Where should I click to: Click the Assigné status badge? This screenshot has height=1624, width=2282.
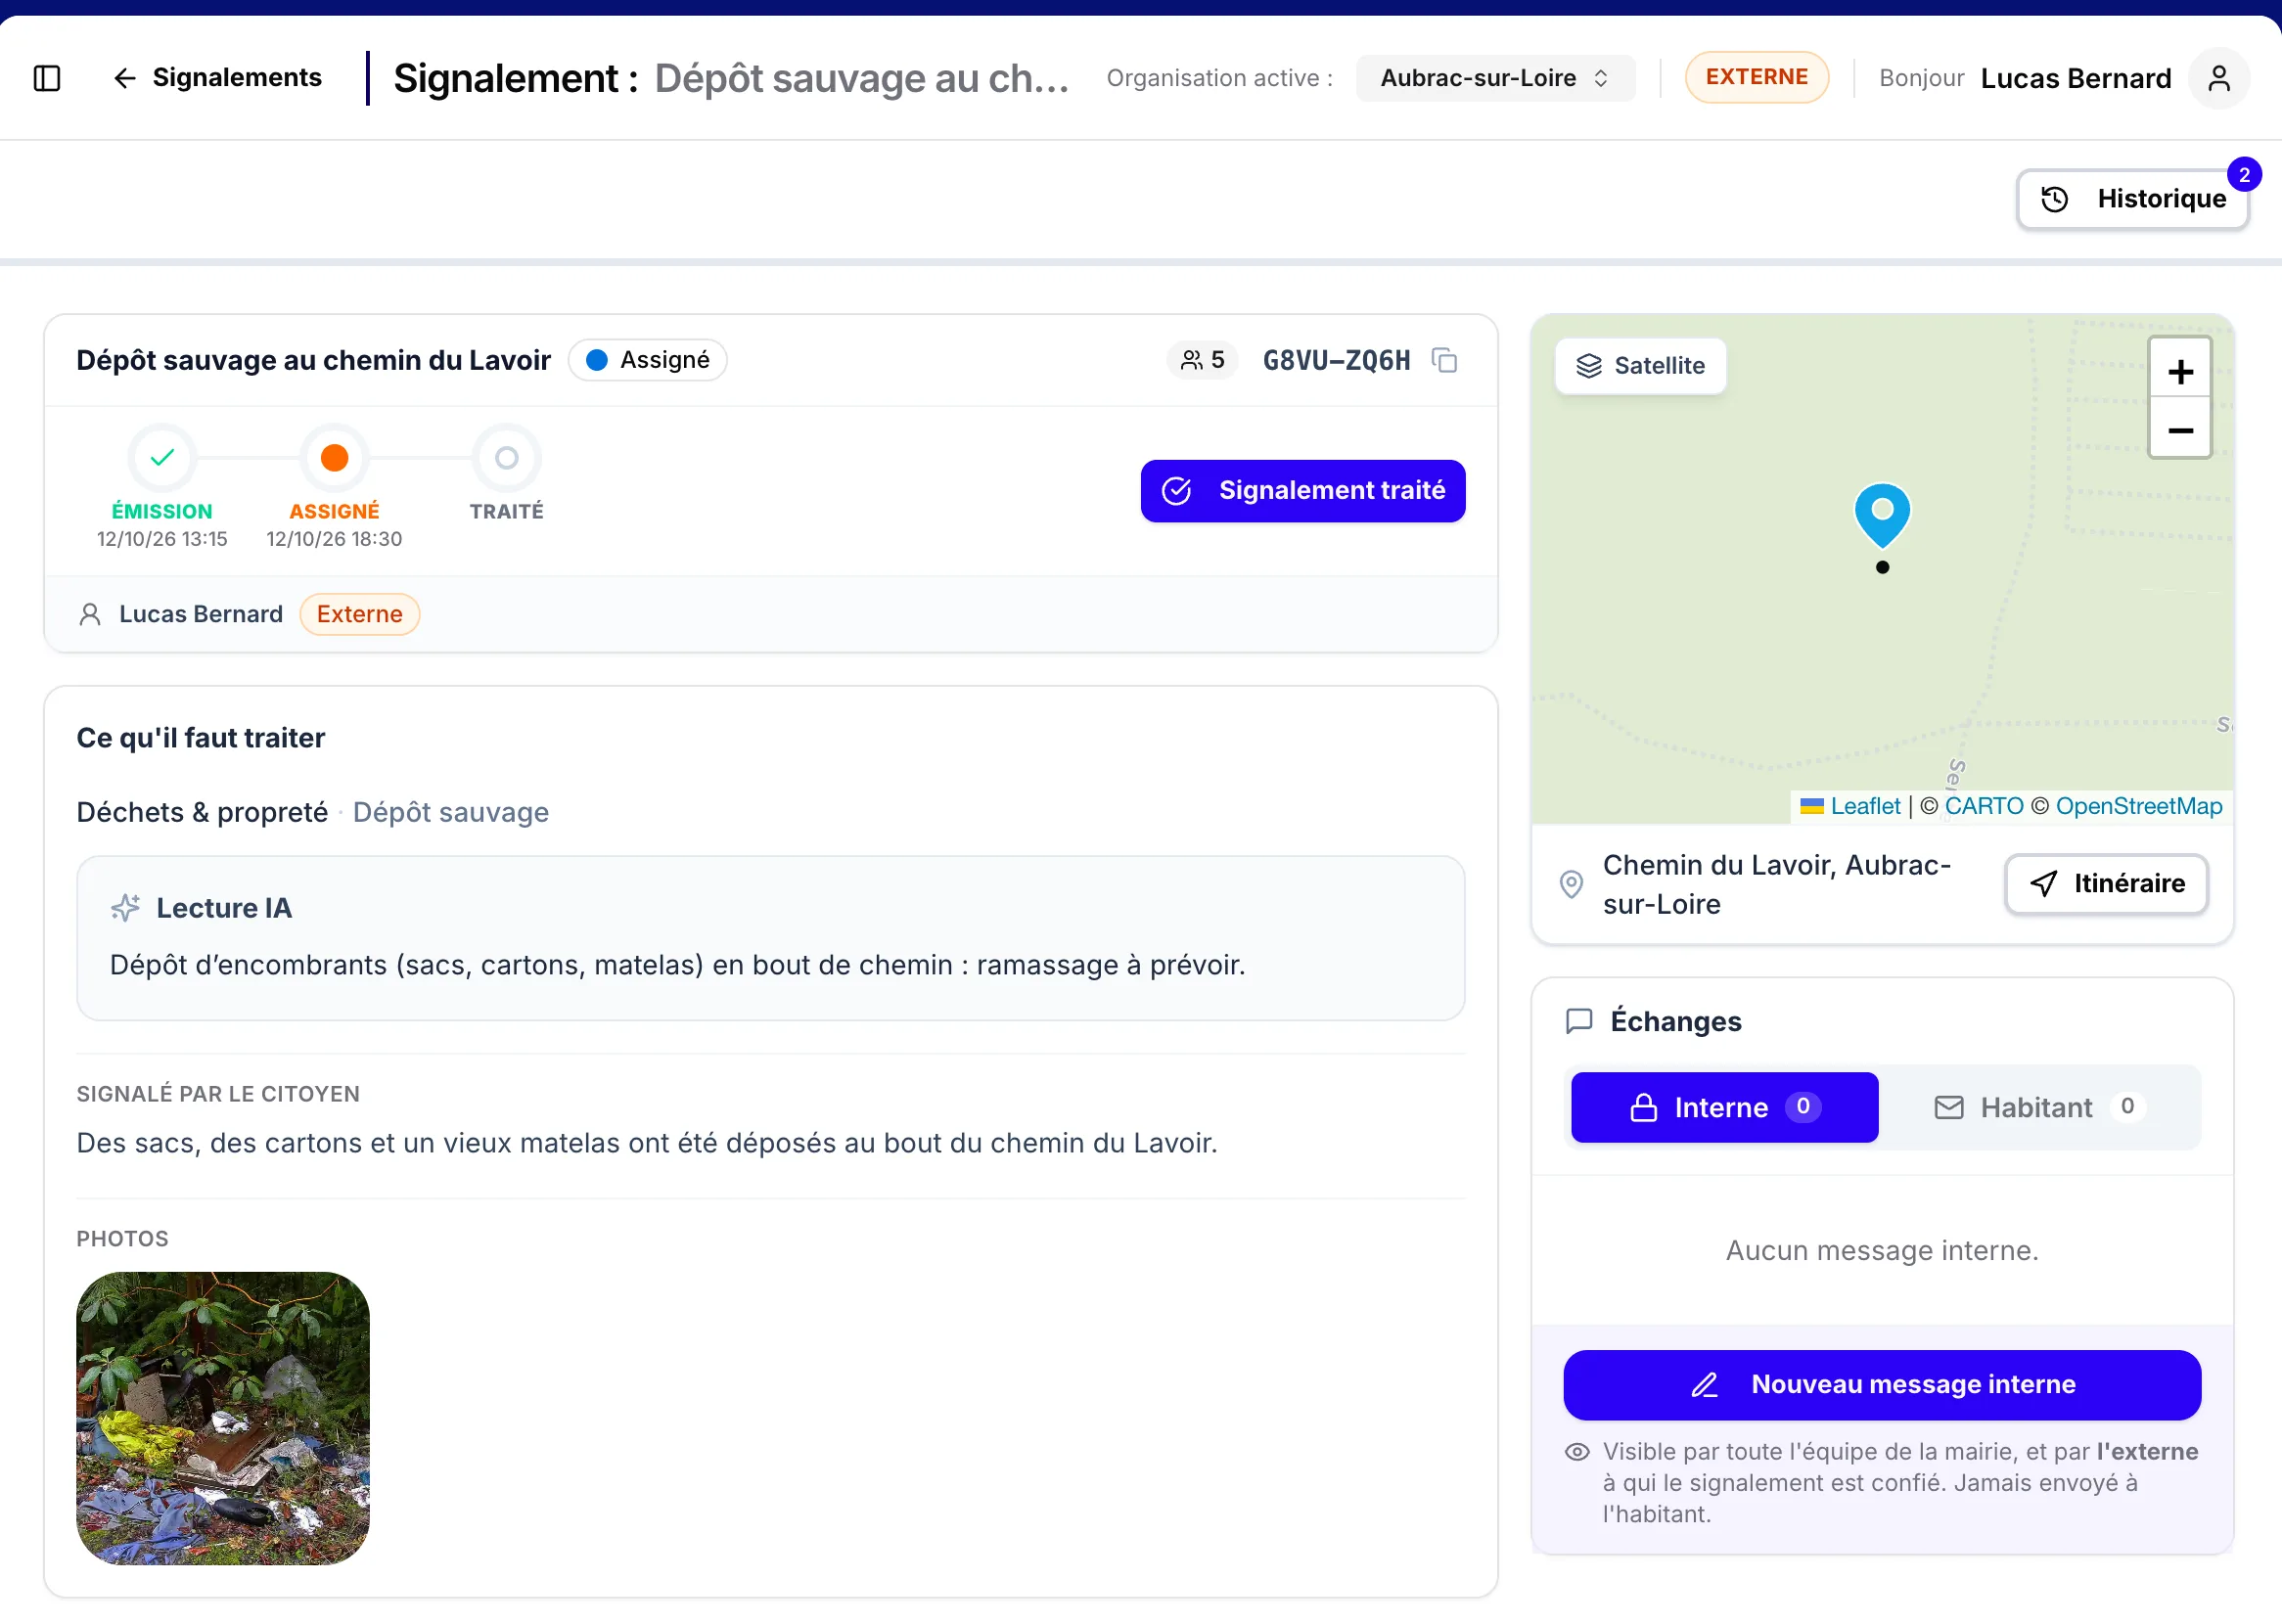[647, 360]
